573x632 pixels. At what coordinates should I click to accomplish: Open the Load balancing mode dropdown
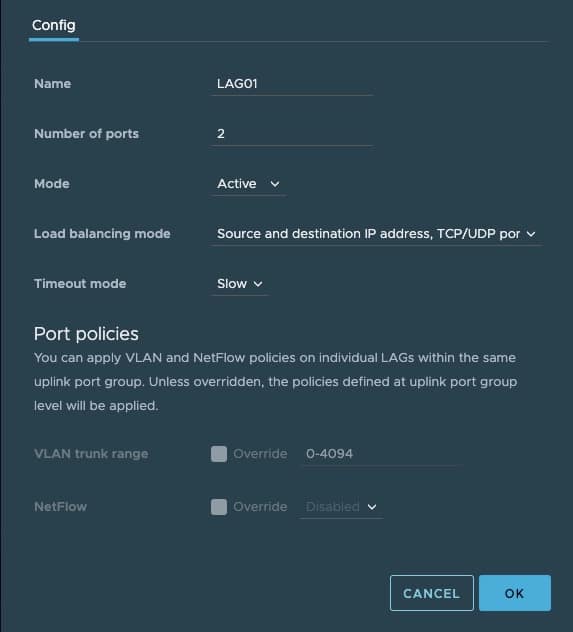pos(376,234)
